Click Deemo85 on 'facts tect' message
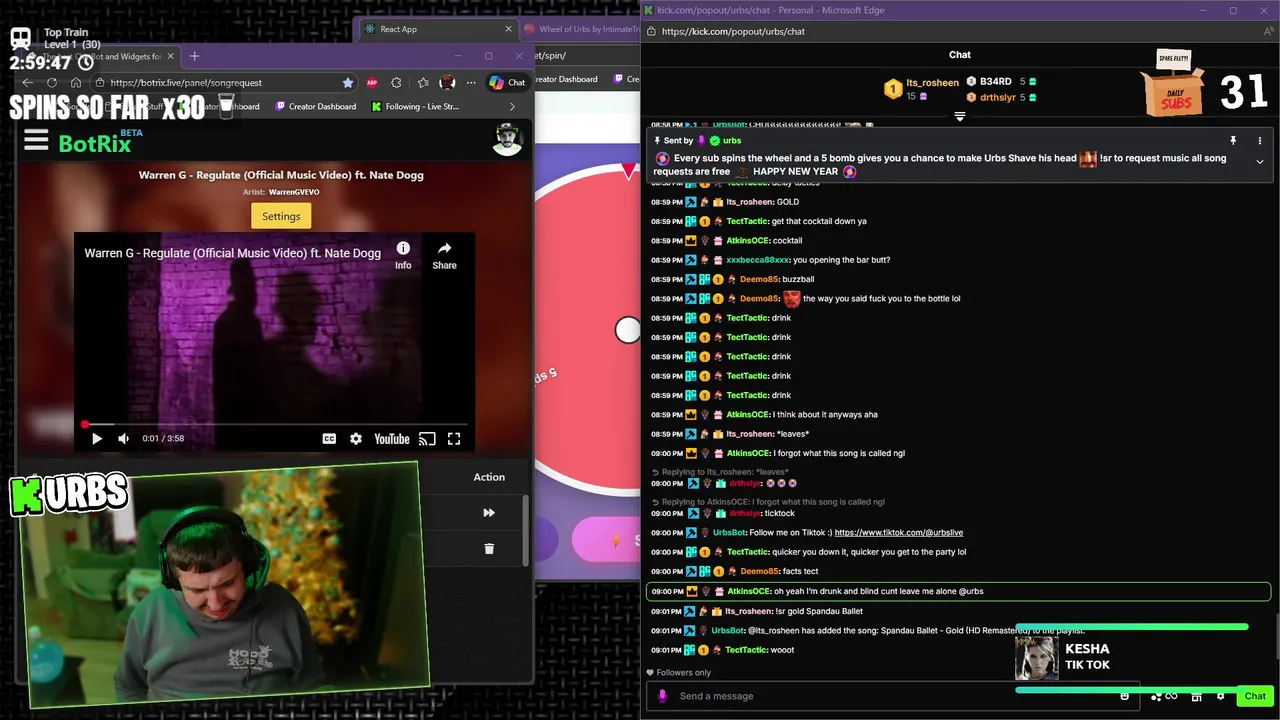The height and width of the screenshot is (720, 1280). pos(759,572)
